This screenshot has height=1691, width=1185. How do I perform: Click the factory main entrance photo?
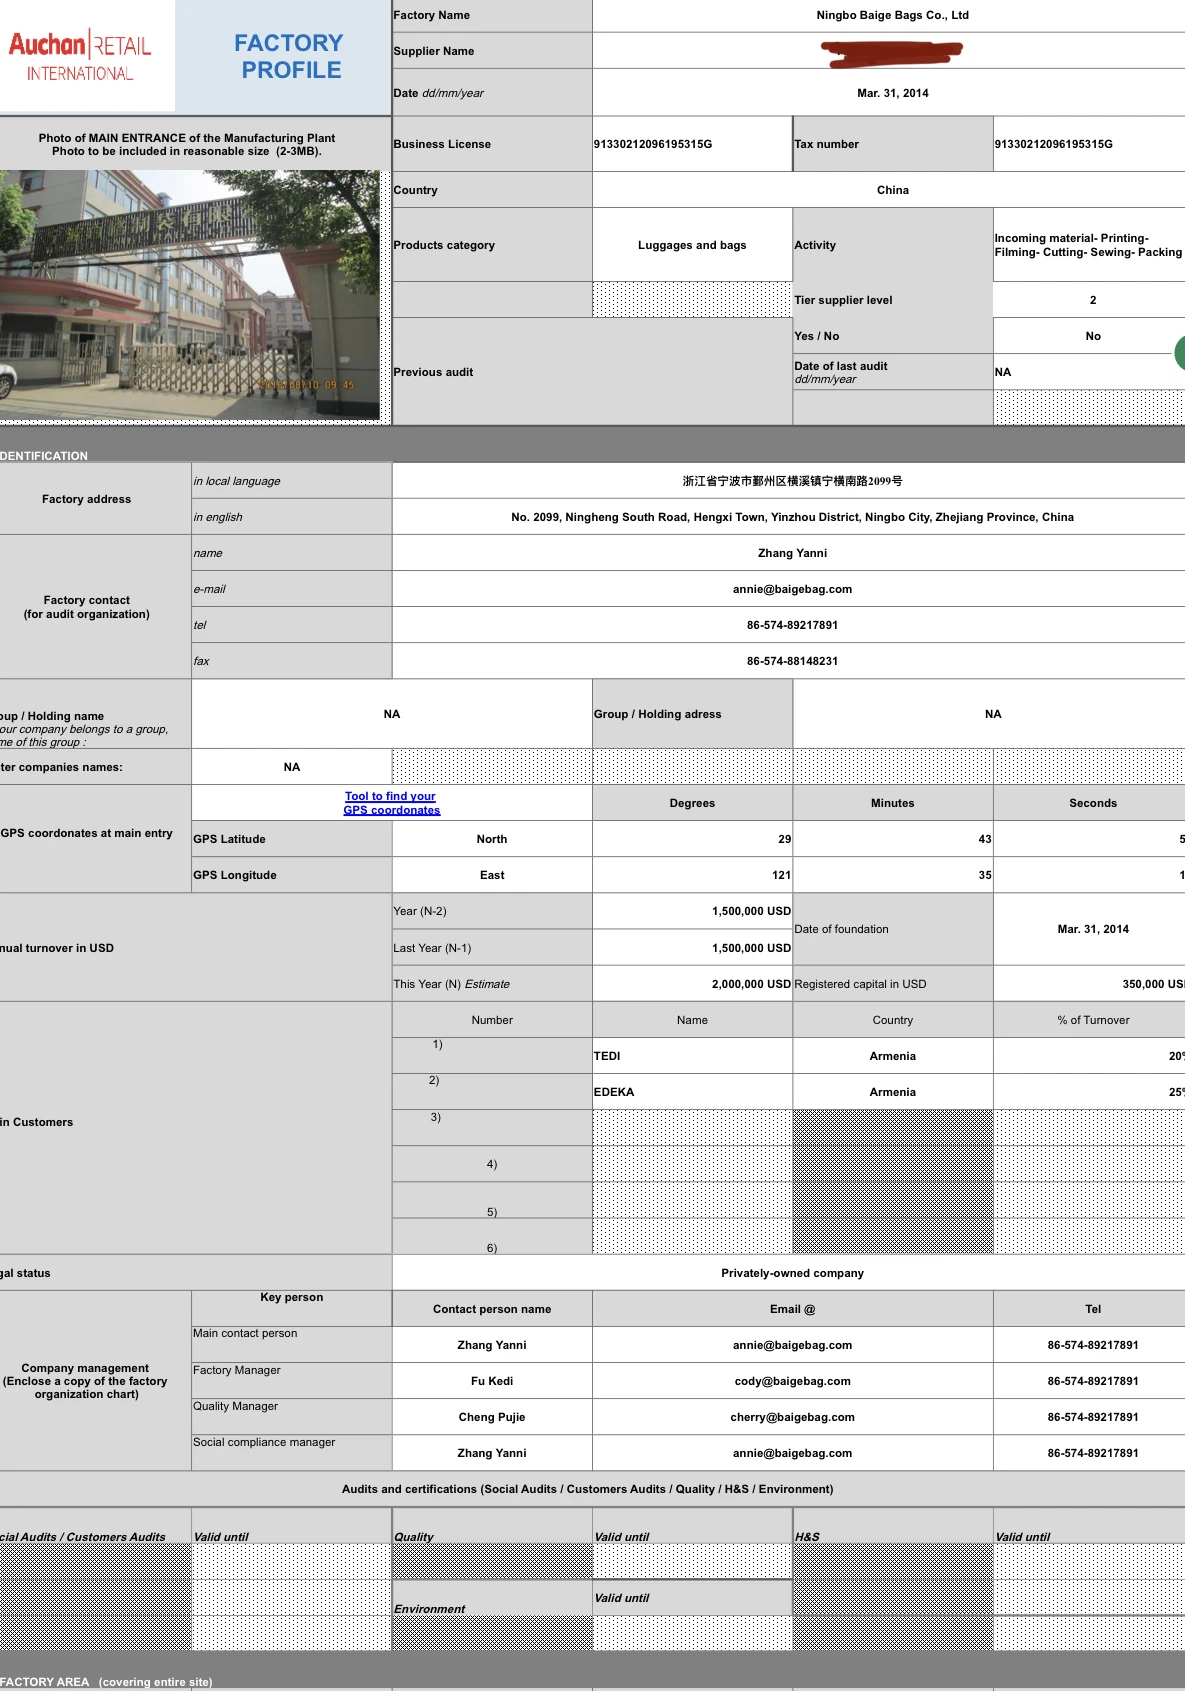point(189,296)
